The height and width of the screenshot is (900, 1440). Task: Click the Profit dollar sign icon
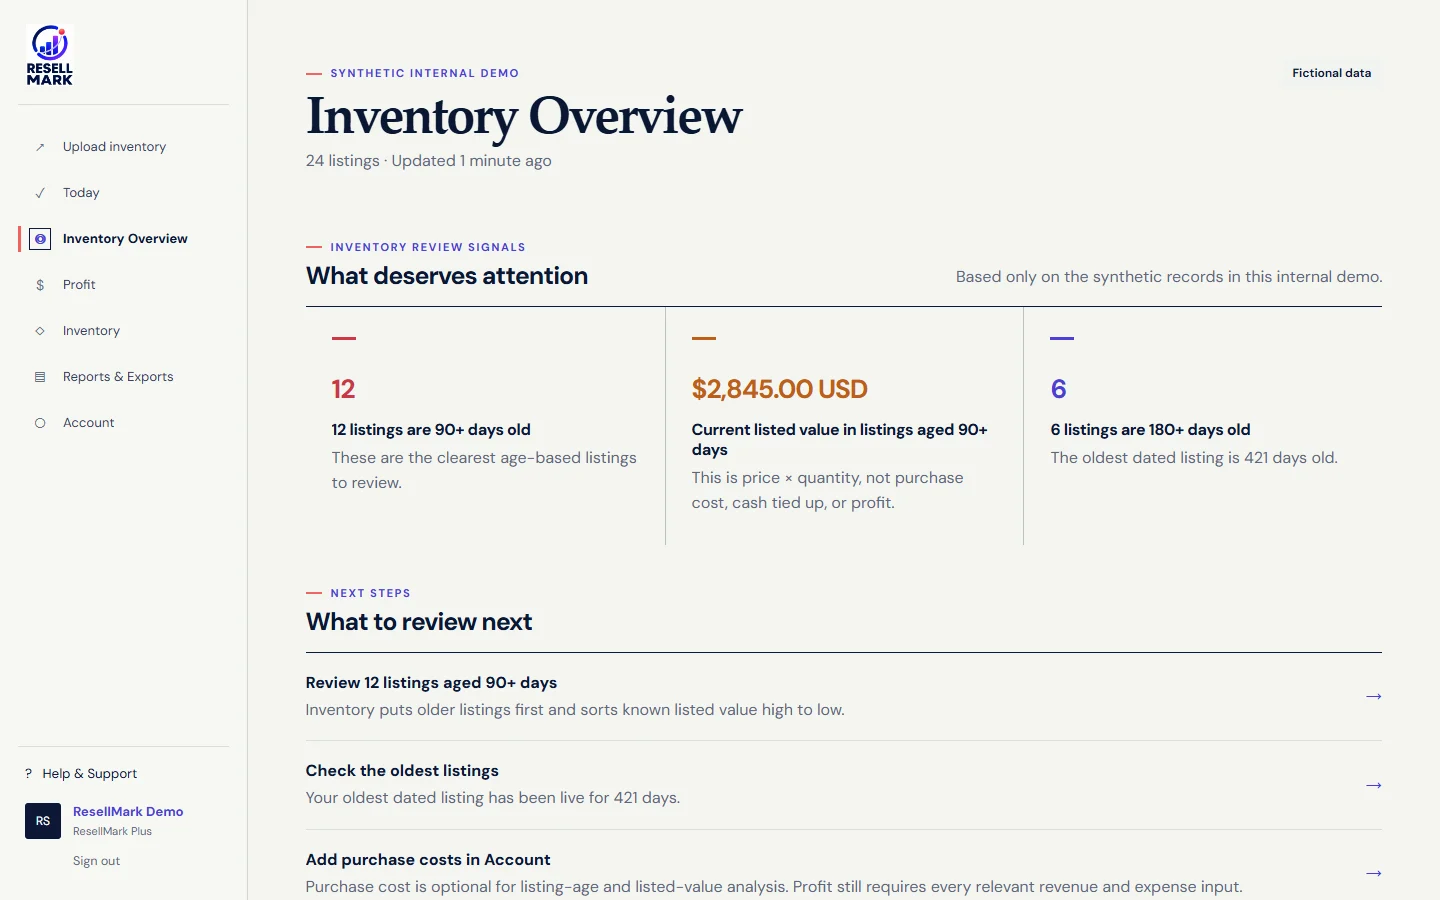[x=40, y=285]
